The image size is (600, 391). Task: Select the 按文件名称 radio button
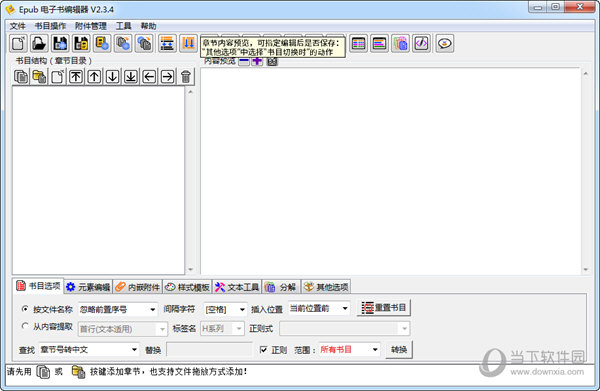(25, 308)
